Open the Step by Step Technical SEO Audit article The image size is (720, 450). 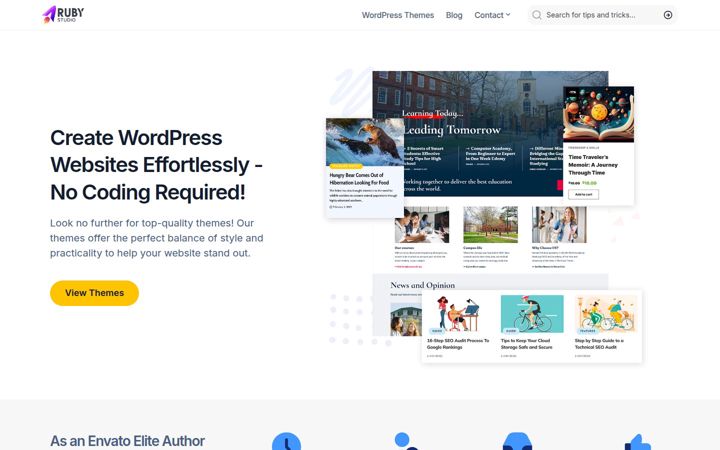coord(599,344)
